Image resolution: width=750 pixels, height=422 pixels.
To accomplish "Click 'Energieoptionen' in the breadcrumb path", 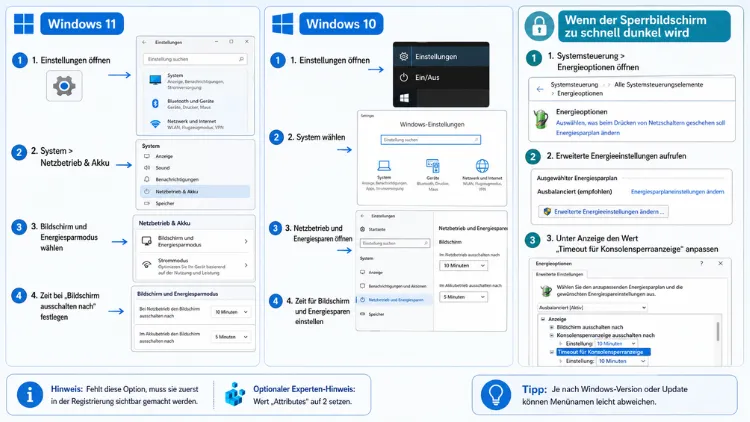I will (580, 94).
